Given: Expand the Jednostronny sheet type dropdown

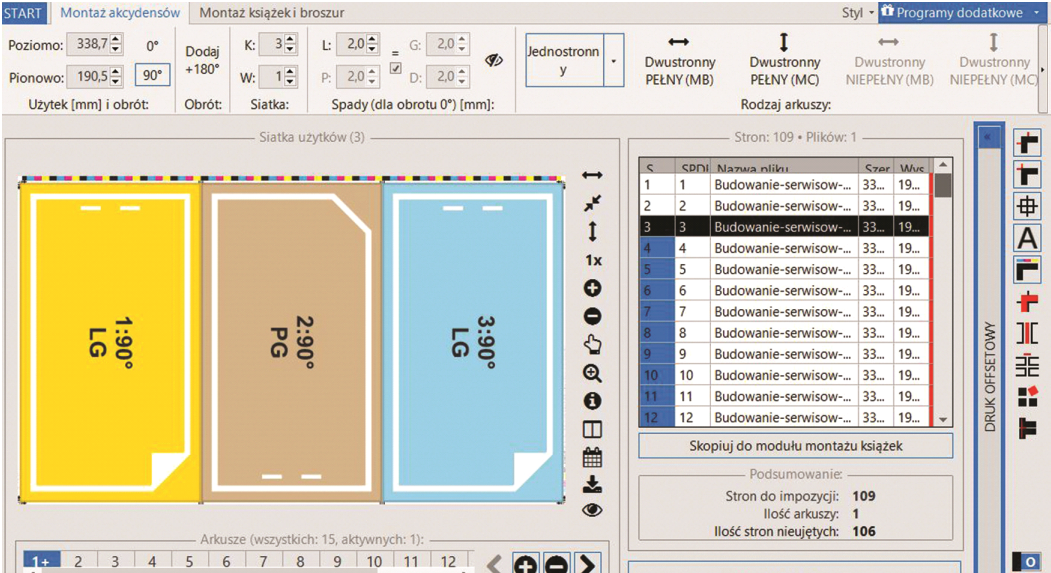Looking at the screenshot, I should [x=613, y=61].
